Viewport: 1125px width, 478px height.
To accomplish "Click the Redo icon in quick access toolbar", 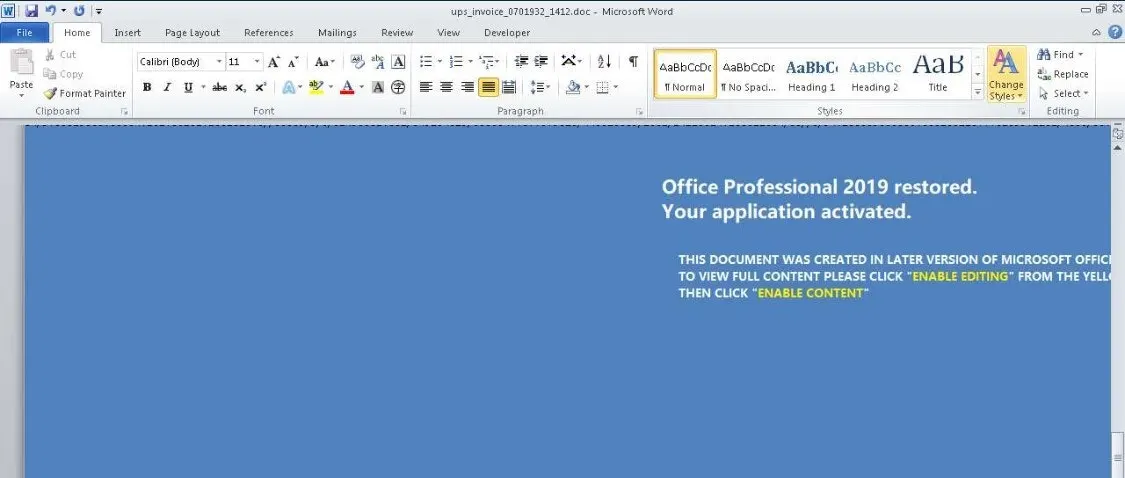I will click(x=79, y=11).
